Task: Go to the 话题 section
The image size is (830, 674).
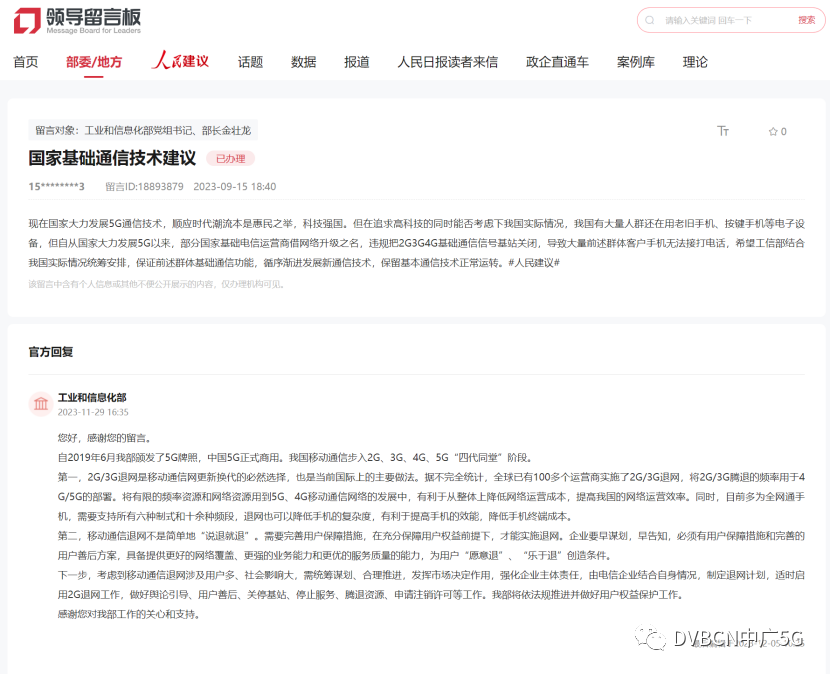Action: pos(250,62)
